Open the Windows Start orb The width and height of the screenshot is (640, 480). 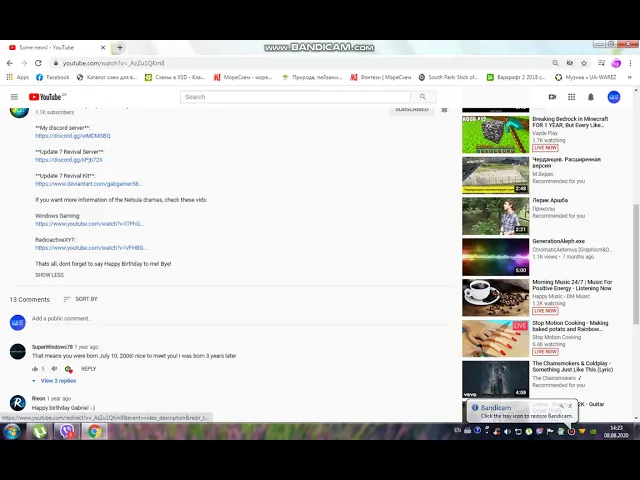click(12, 431)
